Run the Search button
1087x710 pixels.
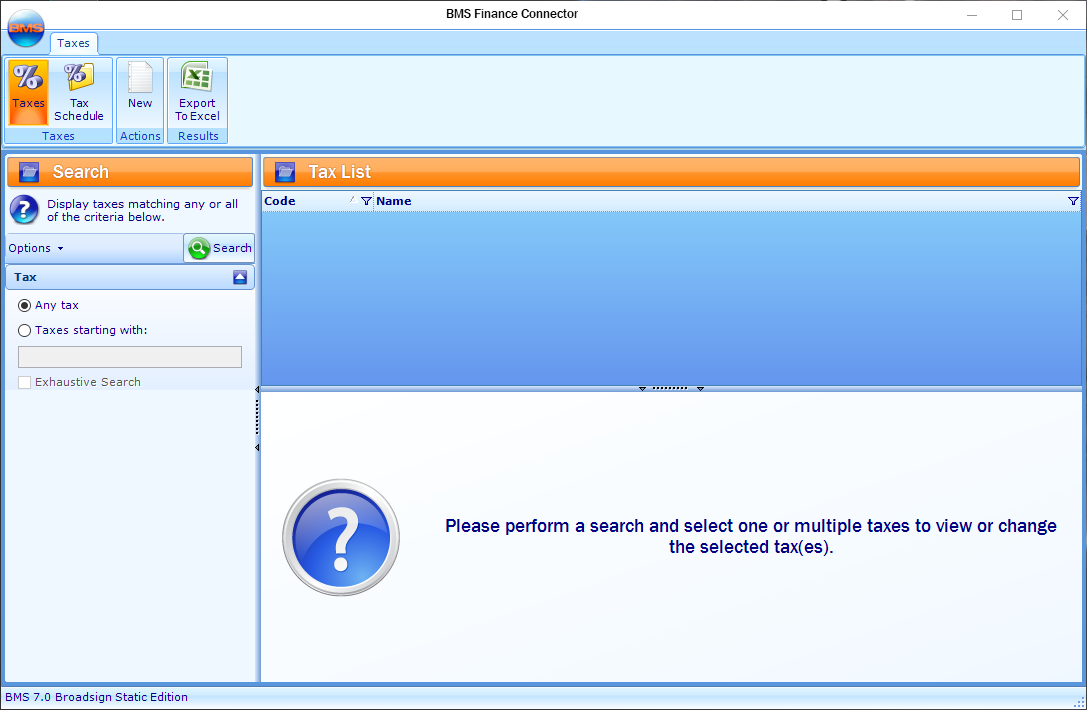[x=219, y=248]
